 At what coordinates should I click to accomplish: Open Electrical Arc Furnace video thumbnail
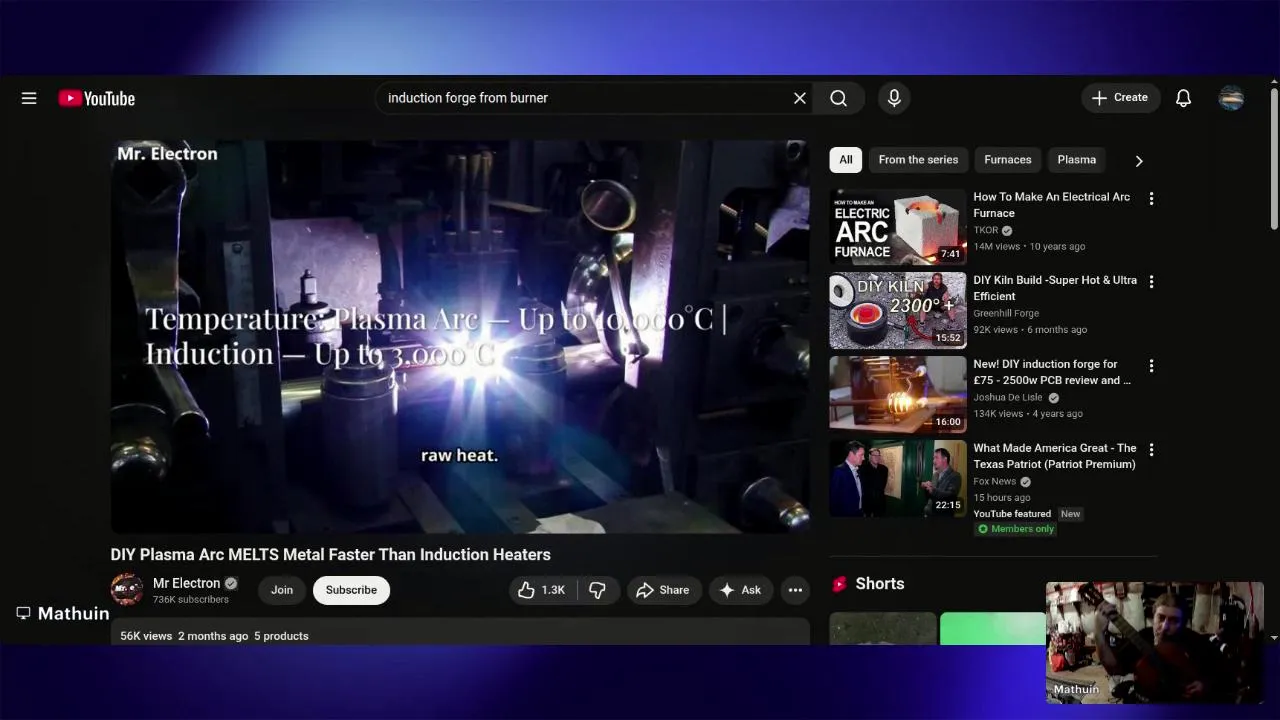pyautogui.click(x=898, y=227)
